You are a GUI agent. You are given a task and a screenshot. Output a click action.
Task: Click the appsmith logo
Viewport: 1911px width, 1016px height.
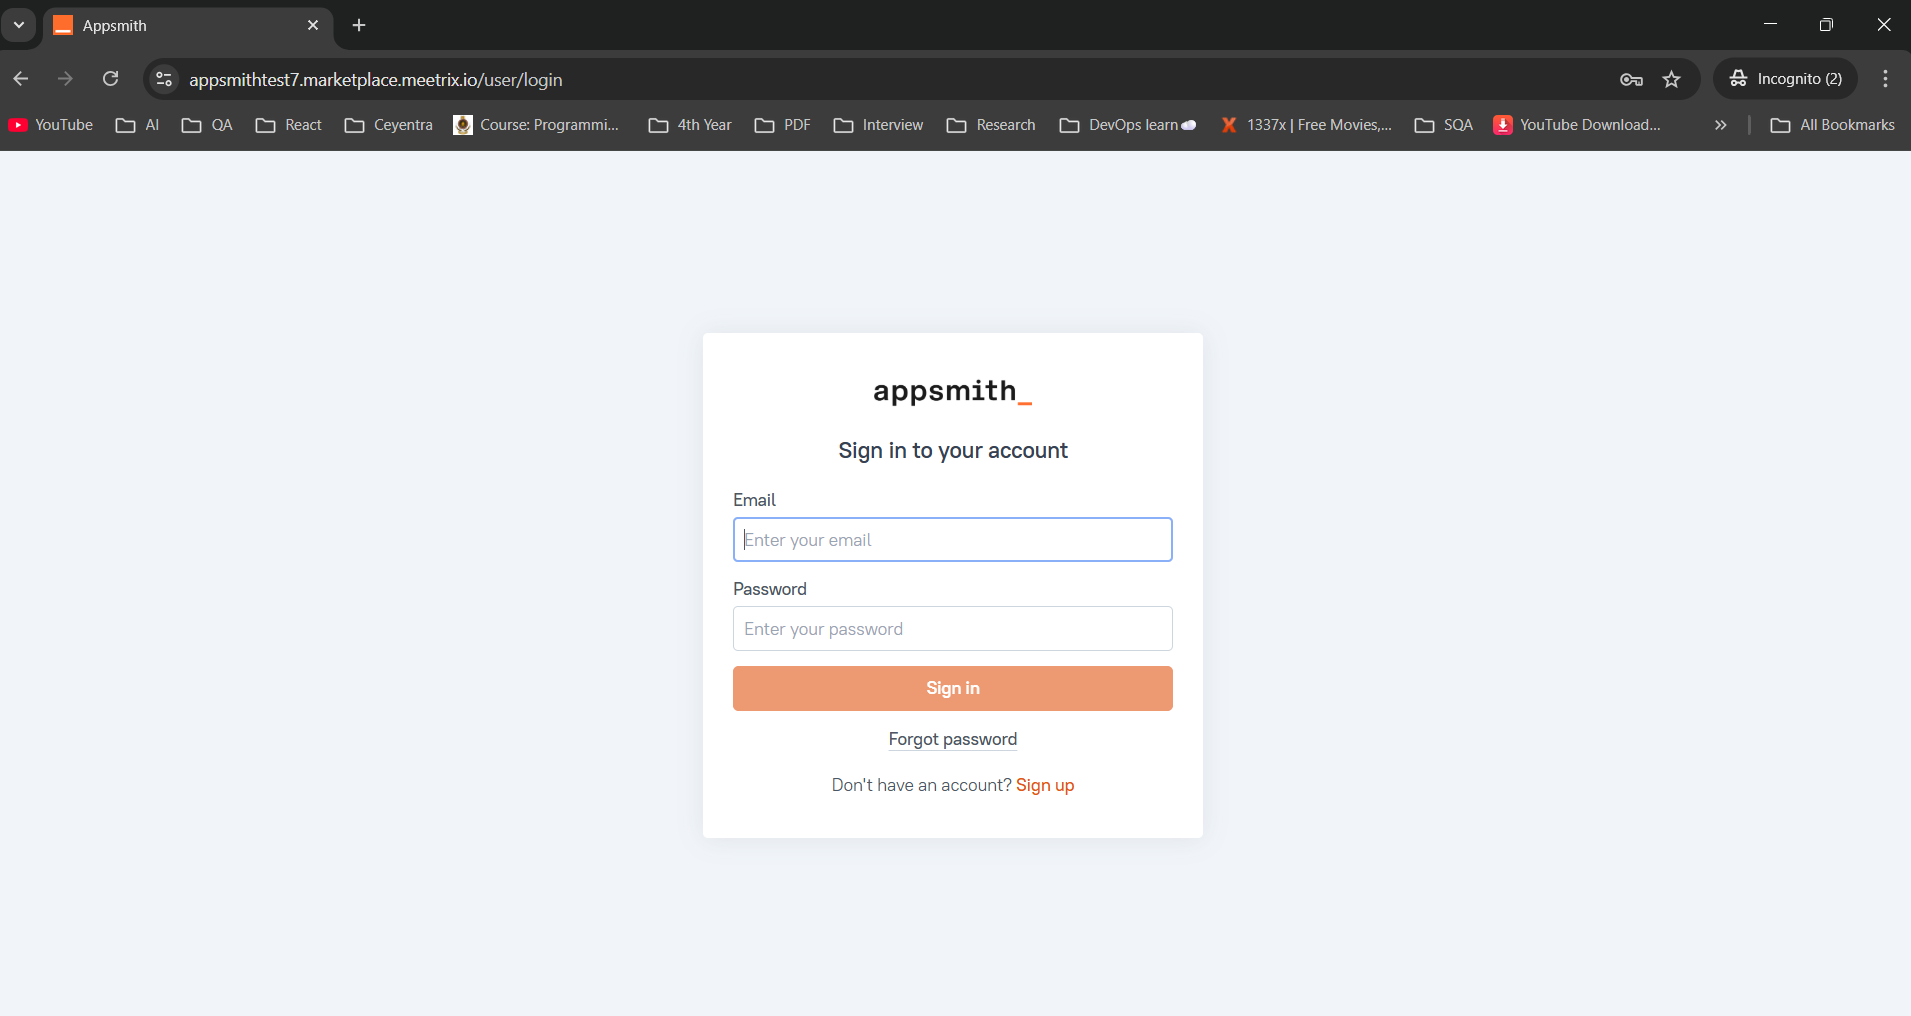click(x=952, y=391)
